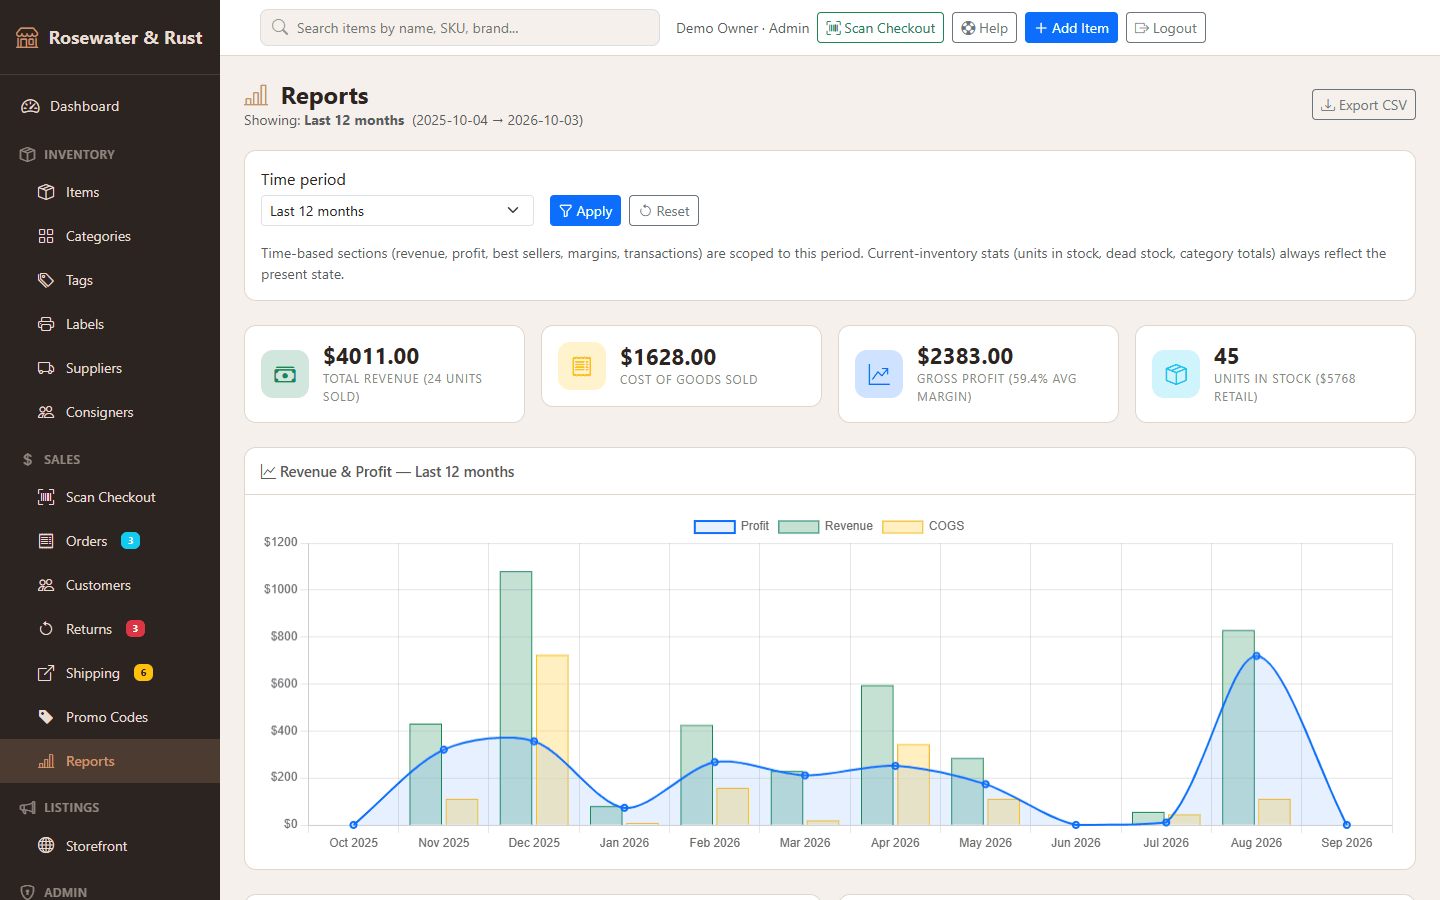Click the Dec 2025 COGS bar
Screen dimensions: 1440x900
(552, 740)
